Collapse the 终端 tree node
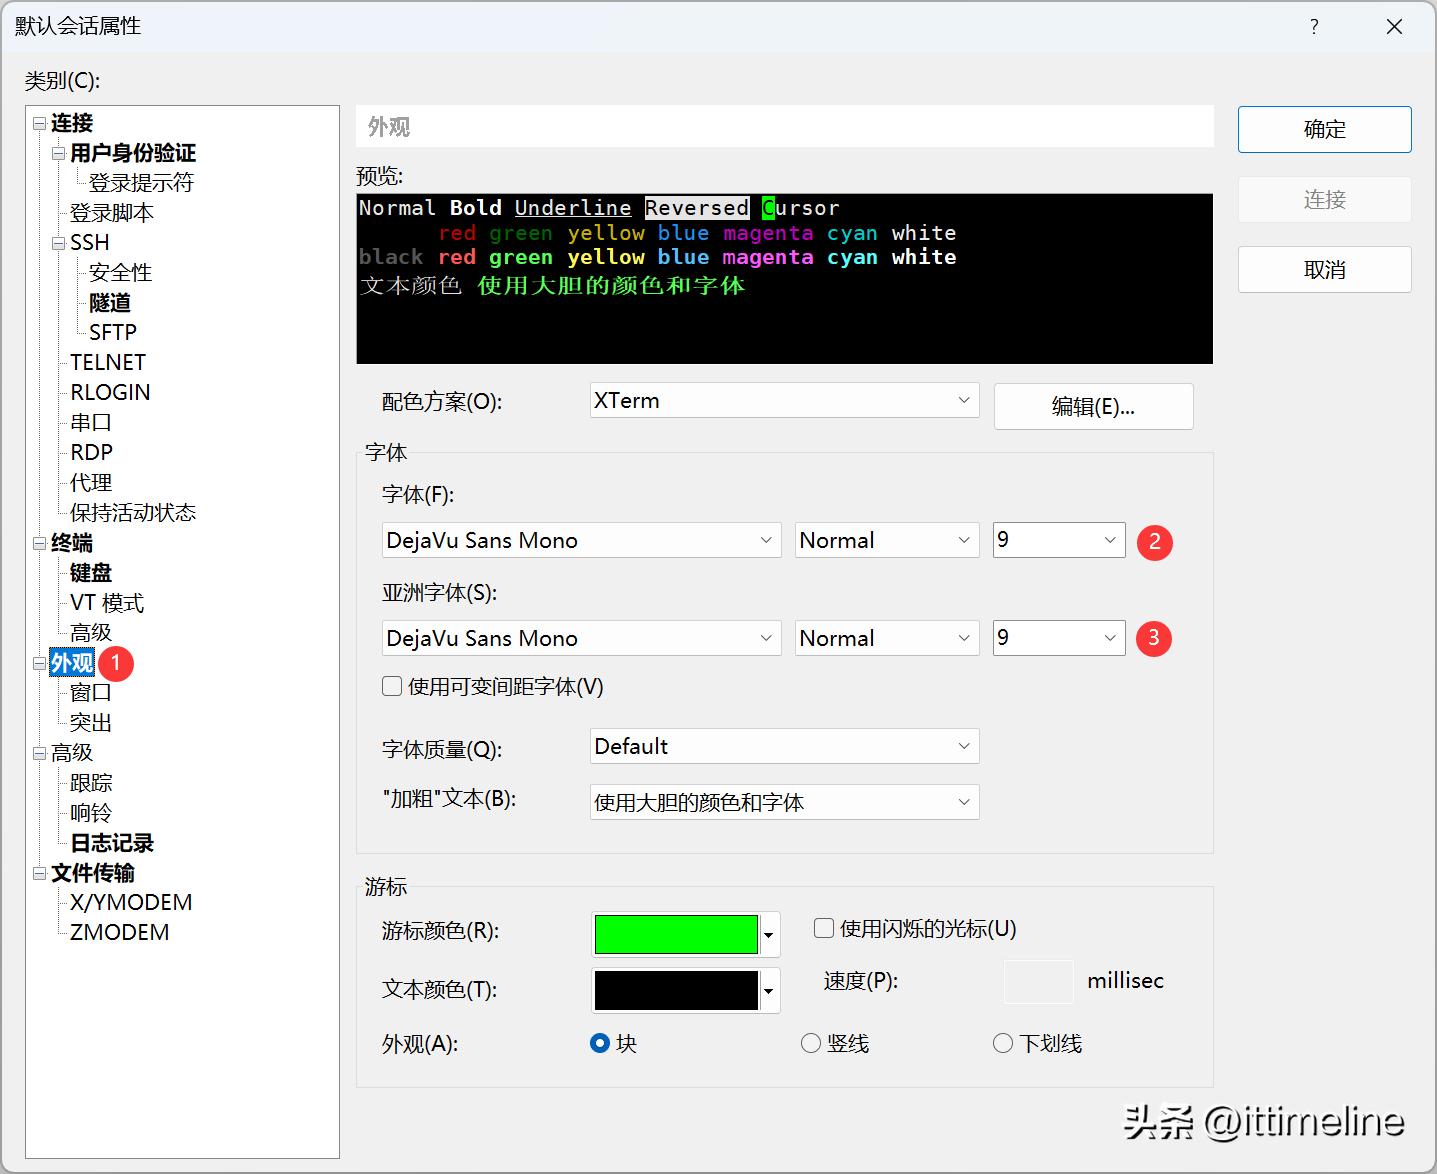 pyautogui.click(x=39, y=543)
